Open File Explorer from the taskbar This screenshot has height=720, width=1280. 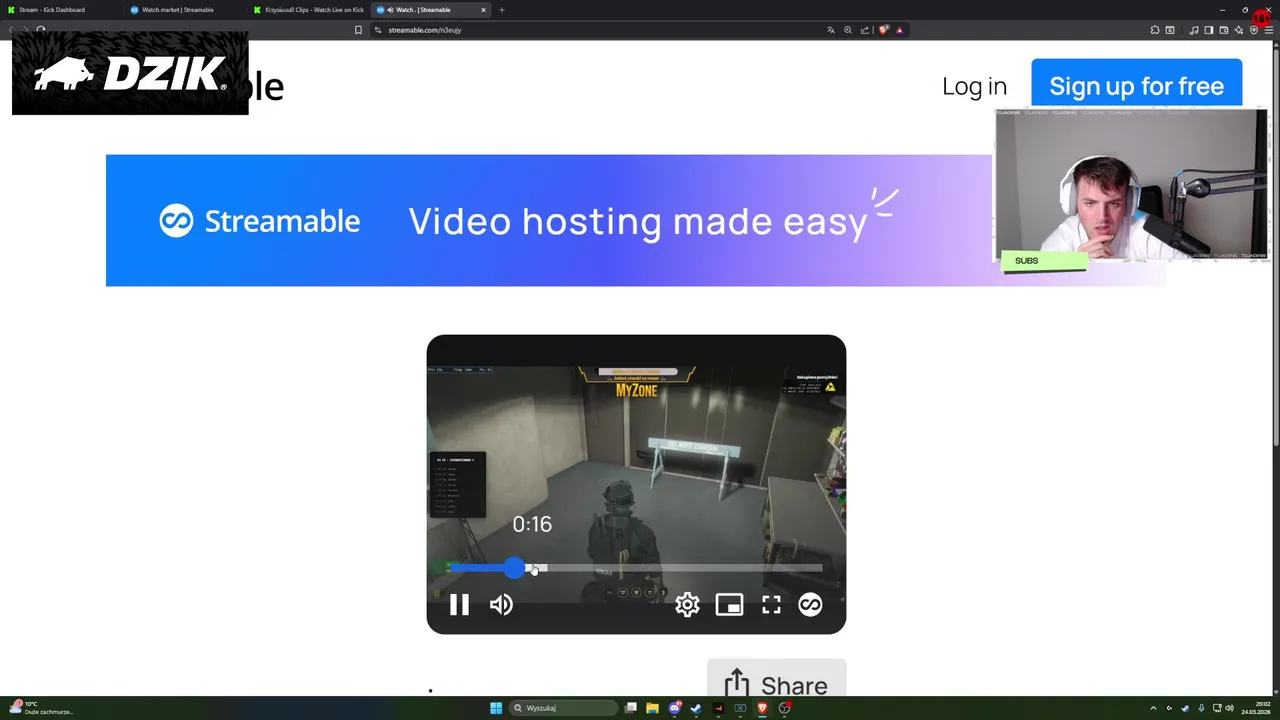pyautogui.click(x=652, y=708)
